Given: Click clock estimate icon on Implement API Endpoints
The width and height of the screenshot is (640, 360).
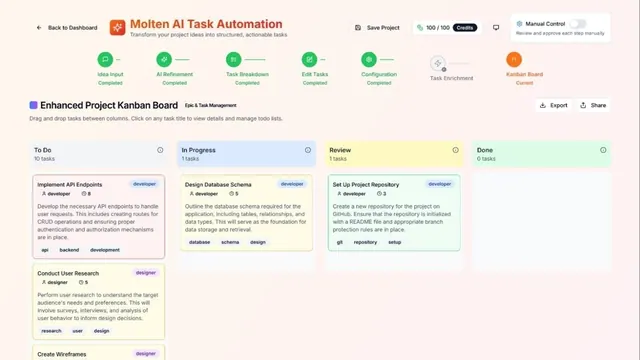Looking at the screenshot, I should 84,194.
